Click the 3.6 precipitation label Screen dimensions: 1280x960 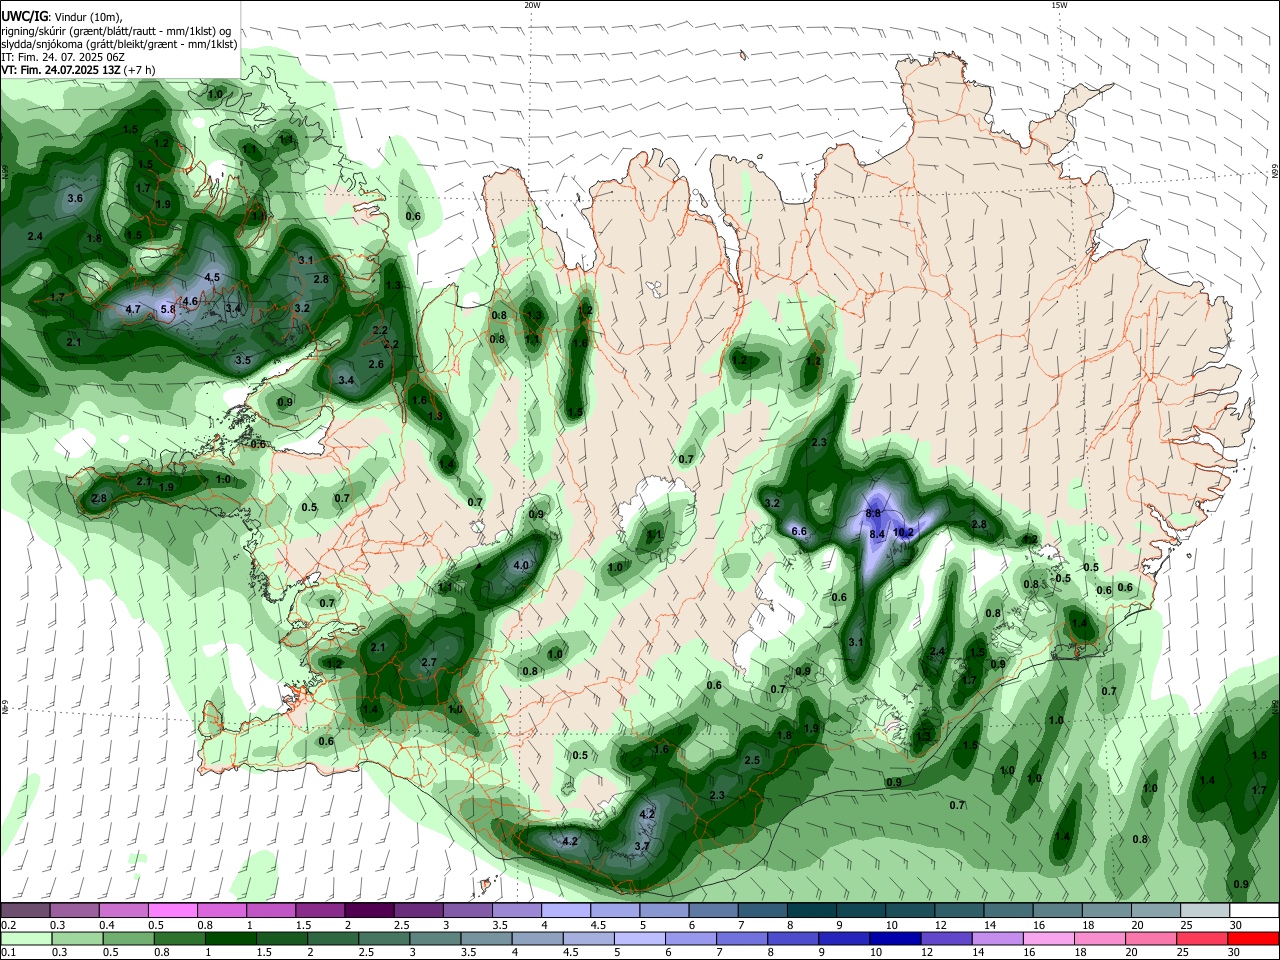click(75, 198)
